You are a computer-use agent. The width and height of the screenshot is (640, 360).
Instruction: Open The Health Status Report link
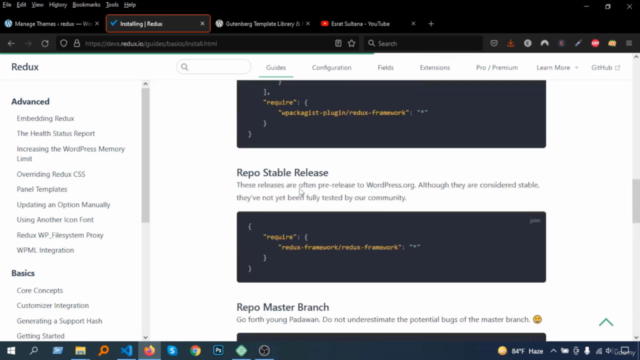point(56,133)
